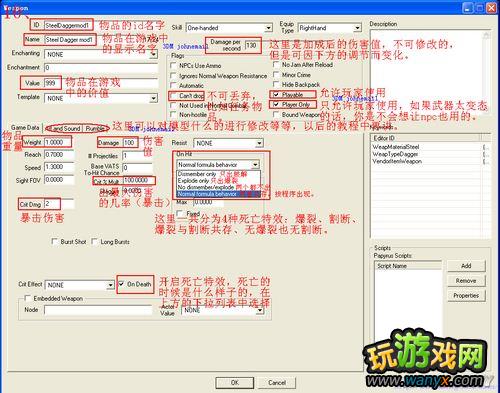The image size is (500, 393).
Task: Click the Cancel button
Action: tap(277, 382)
